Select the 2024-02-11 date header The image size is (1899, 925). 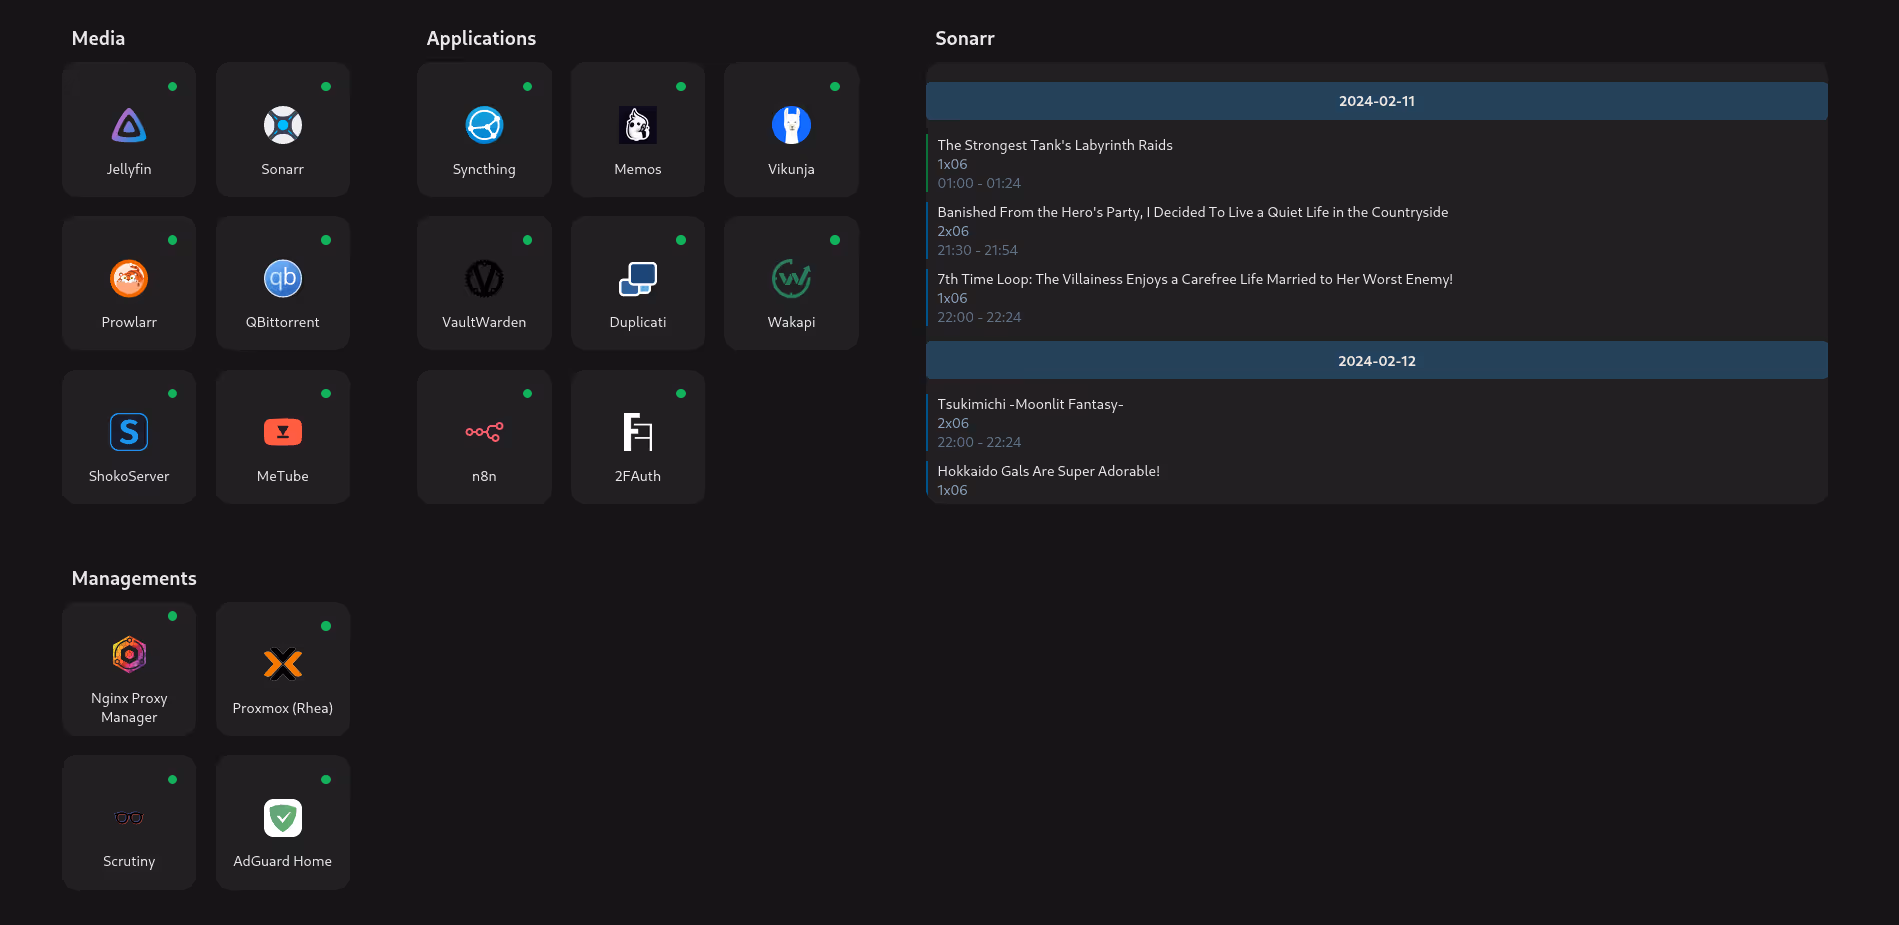click(1377, 101)
